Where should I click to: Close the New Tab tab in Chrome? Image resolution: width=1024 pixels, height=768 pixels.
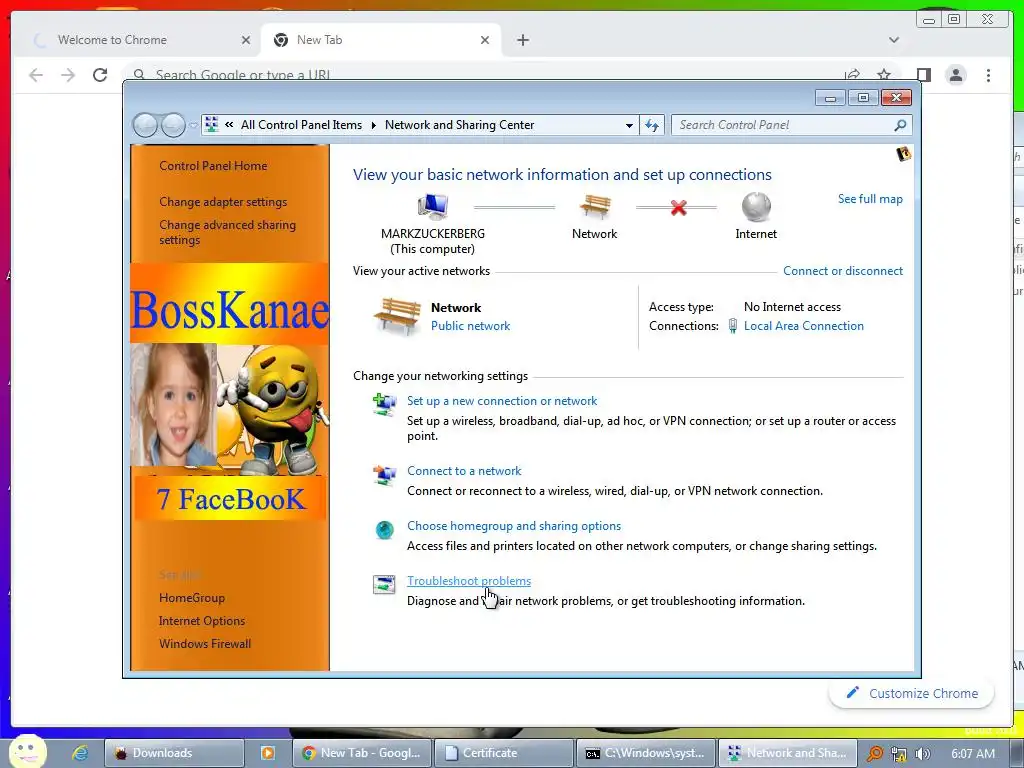click(x=485, y=40)
